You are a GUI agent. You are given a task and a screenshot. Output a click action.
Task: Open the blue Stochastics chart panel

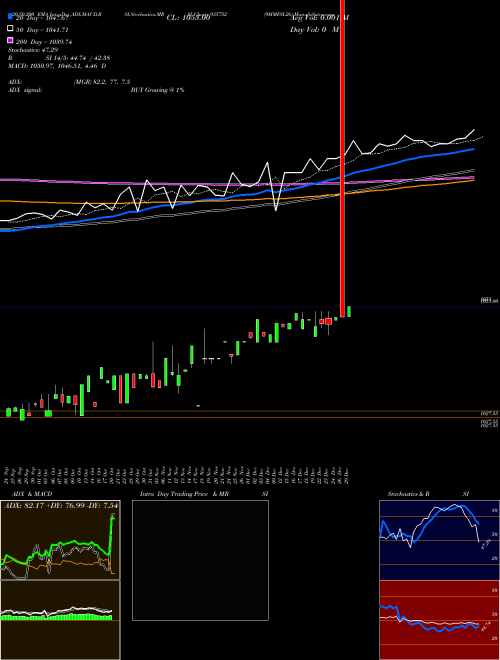439,540
